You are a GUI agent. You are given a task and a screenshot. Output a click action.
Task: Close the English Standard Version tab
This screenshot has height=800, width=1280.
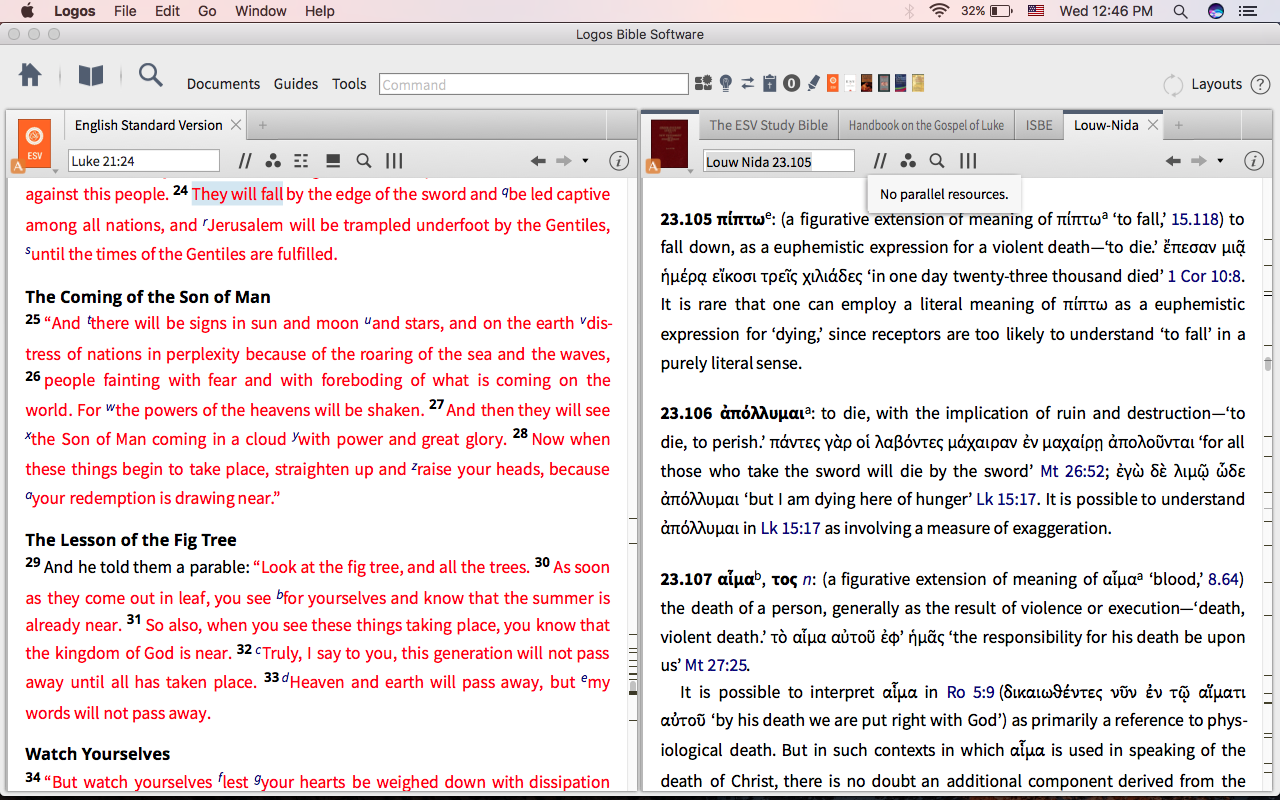[x=236, y=125]
